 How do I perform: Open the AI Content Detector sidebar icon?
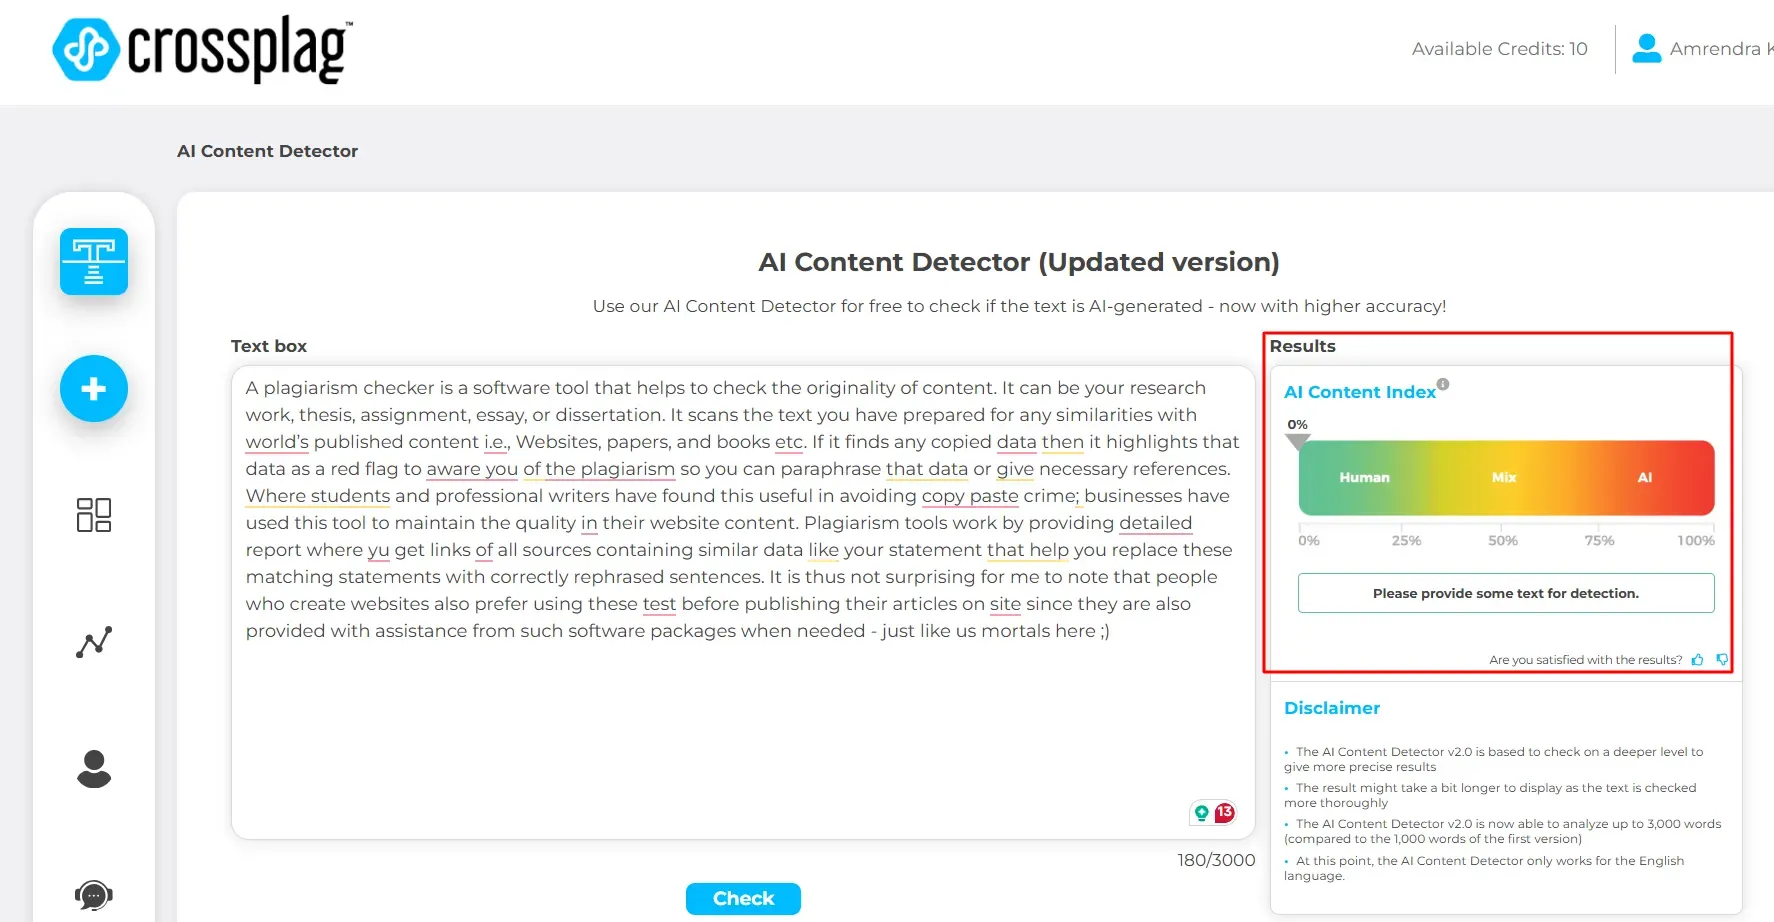[94, 262]
